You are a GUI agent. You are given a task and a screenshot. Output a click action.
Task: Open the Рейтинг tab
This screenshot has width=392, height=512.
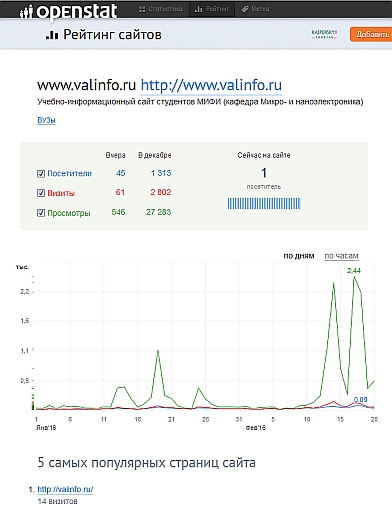coord(212,9)
